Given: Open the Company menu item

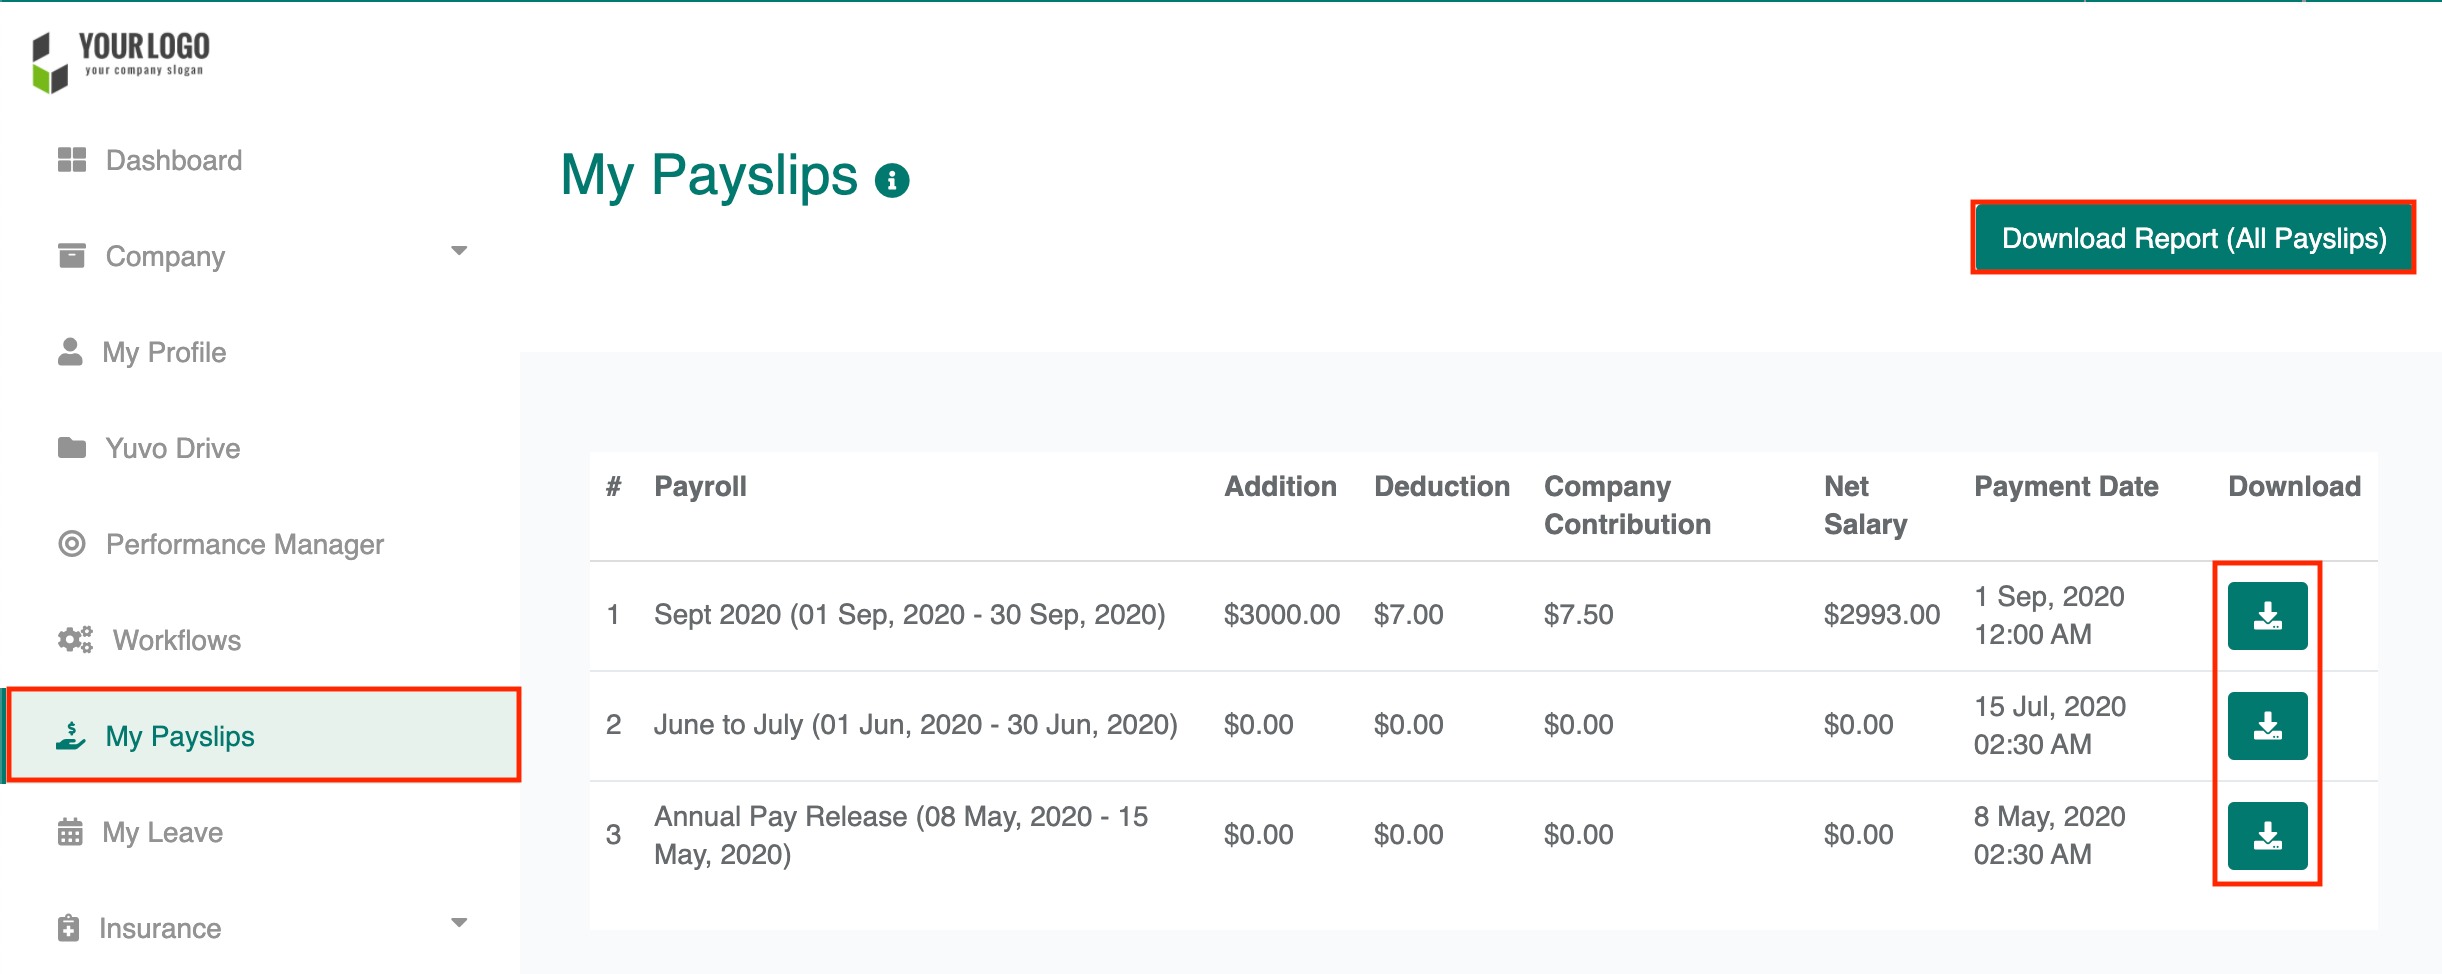Looking at the screenshot, I should tap(165, 257).
